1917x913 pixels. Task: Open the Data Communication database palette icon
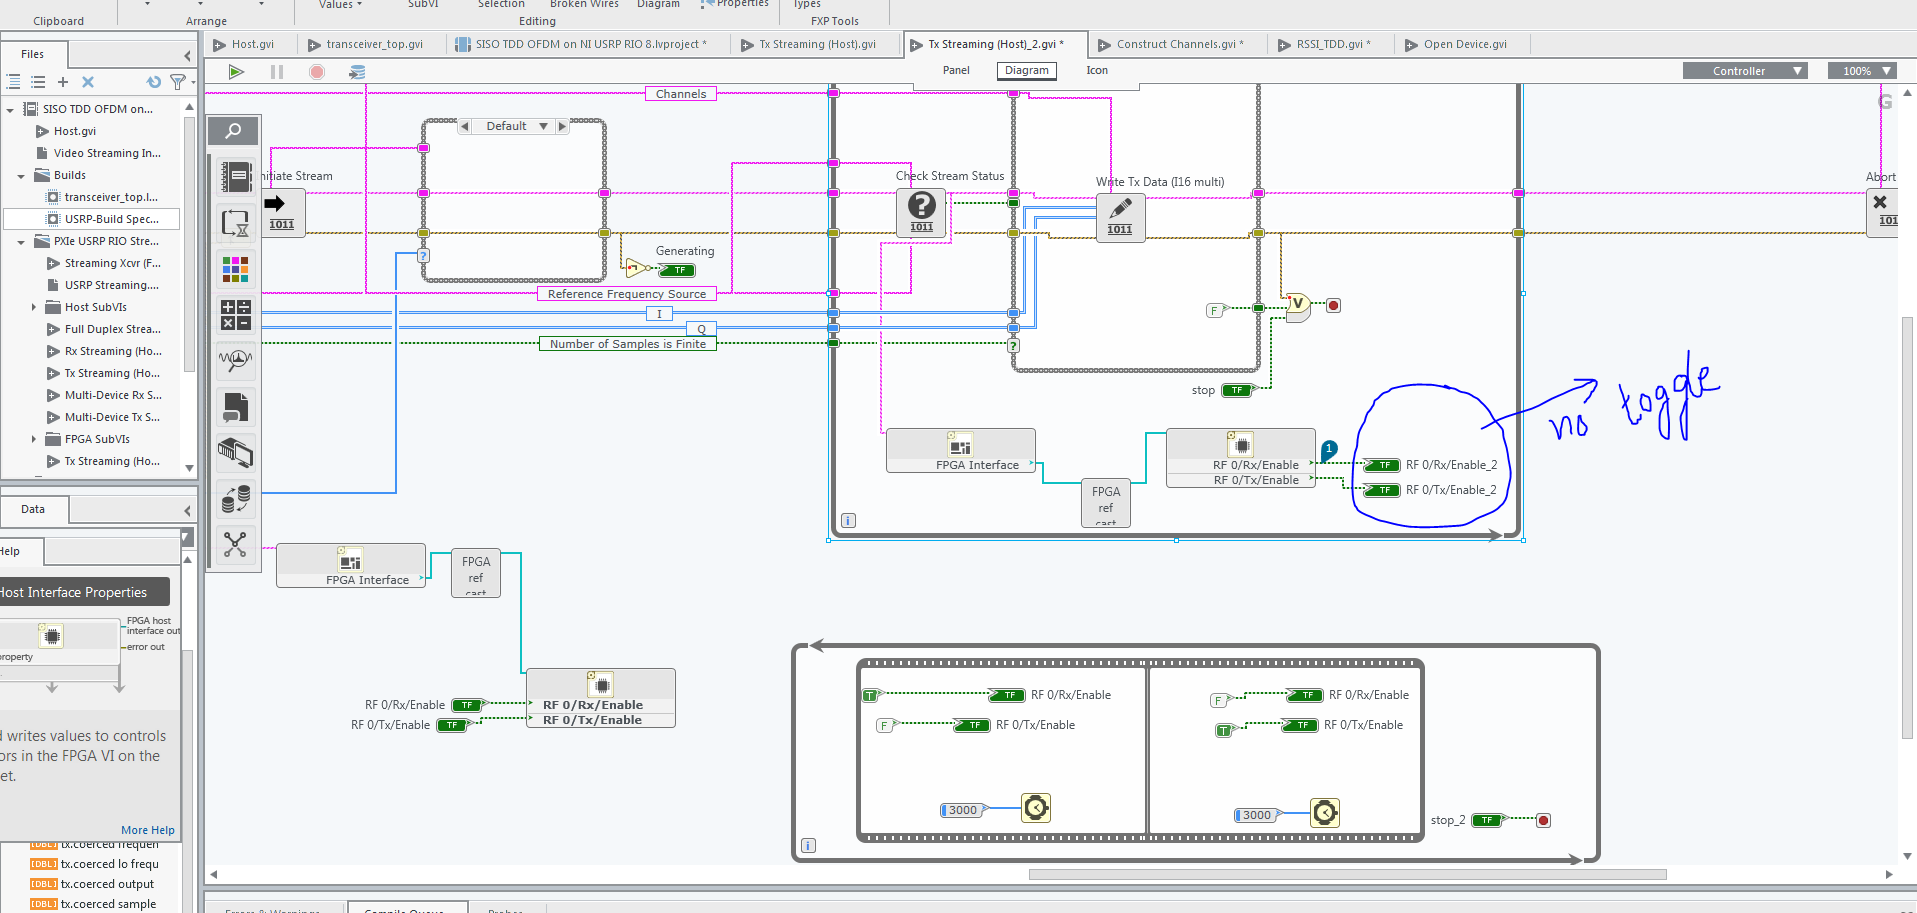pos(235,498)
